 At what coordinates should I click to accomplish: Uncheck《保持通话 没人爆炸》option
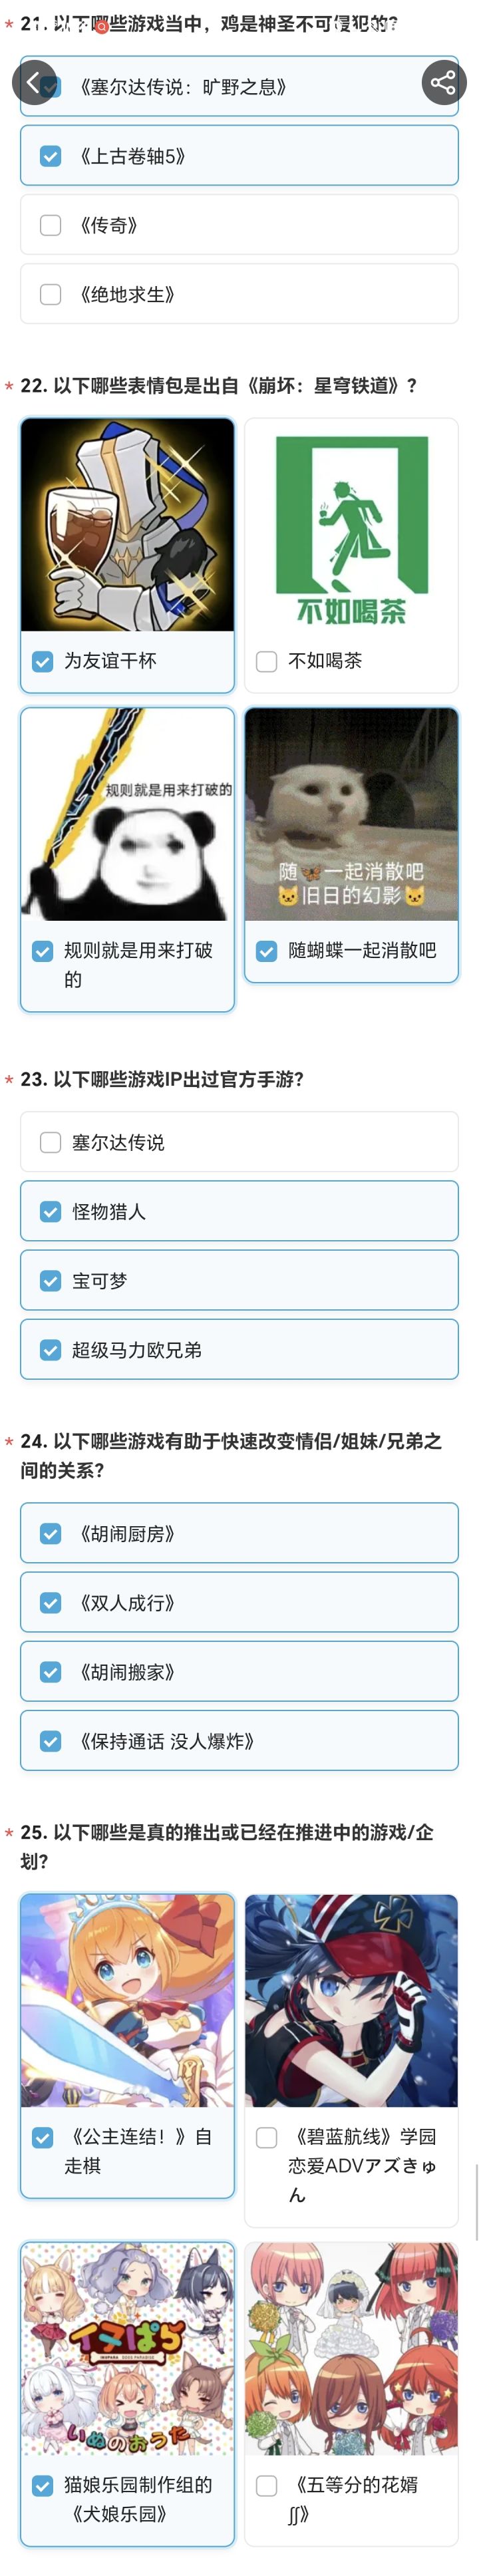point(50,1741)
